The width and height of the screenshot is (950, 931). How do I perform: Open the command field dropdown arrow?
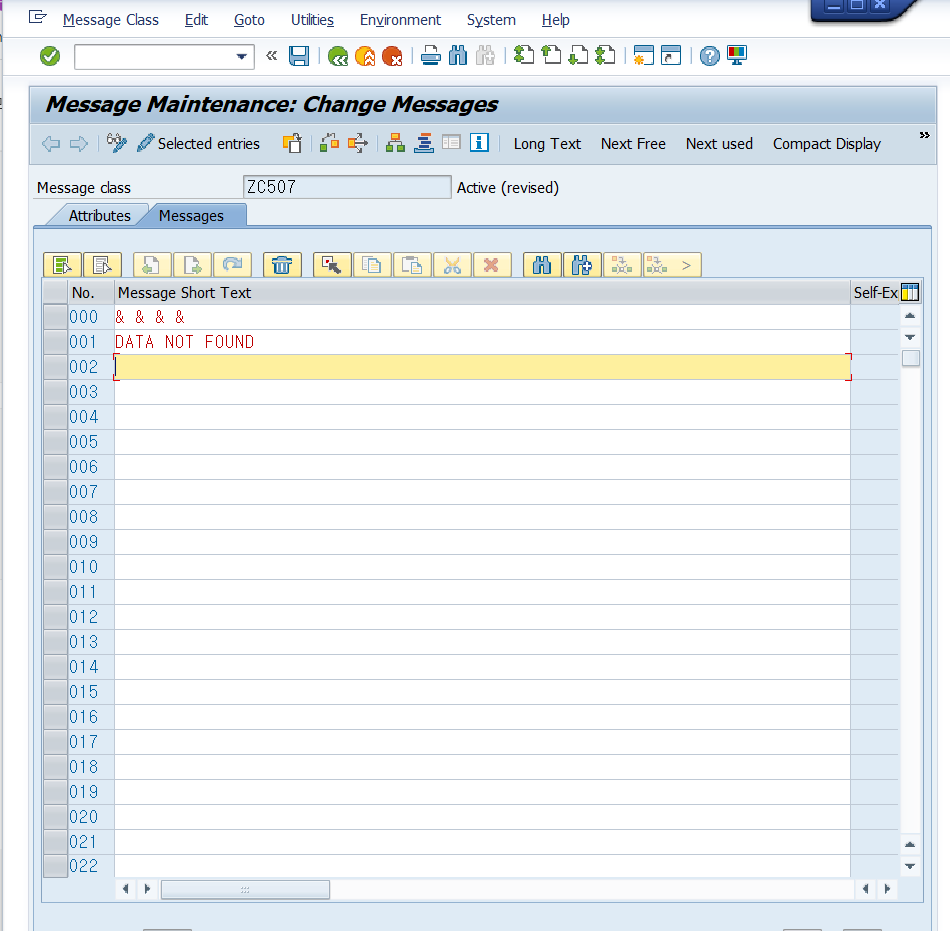coord(242,57)
